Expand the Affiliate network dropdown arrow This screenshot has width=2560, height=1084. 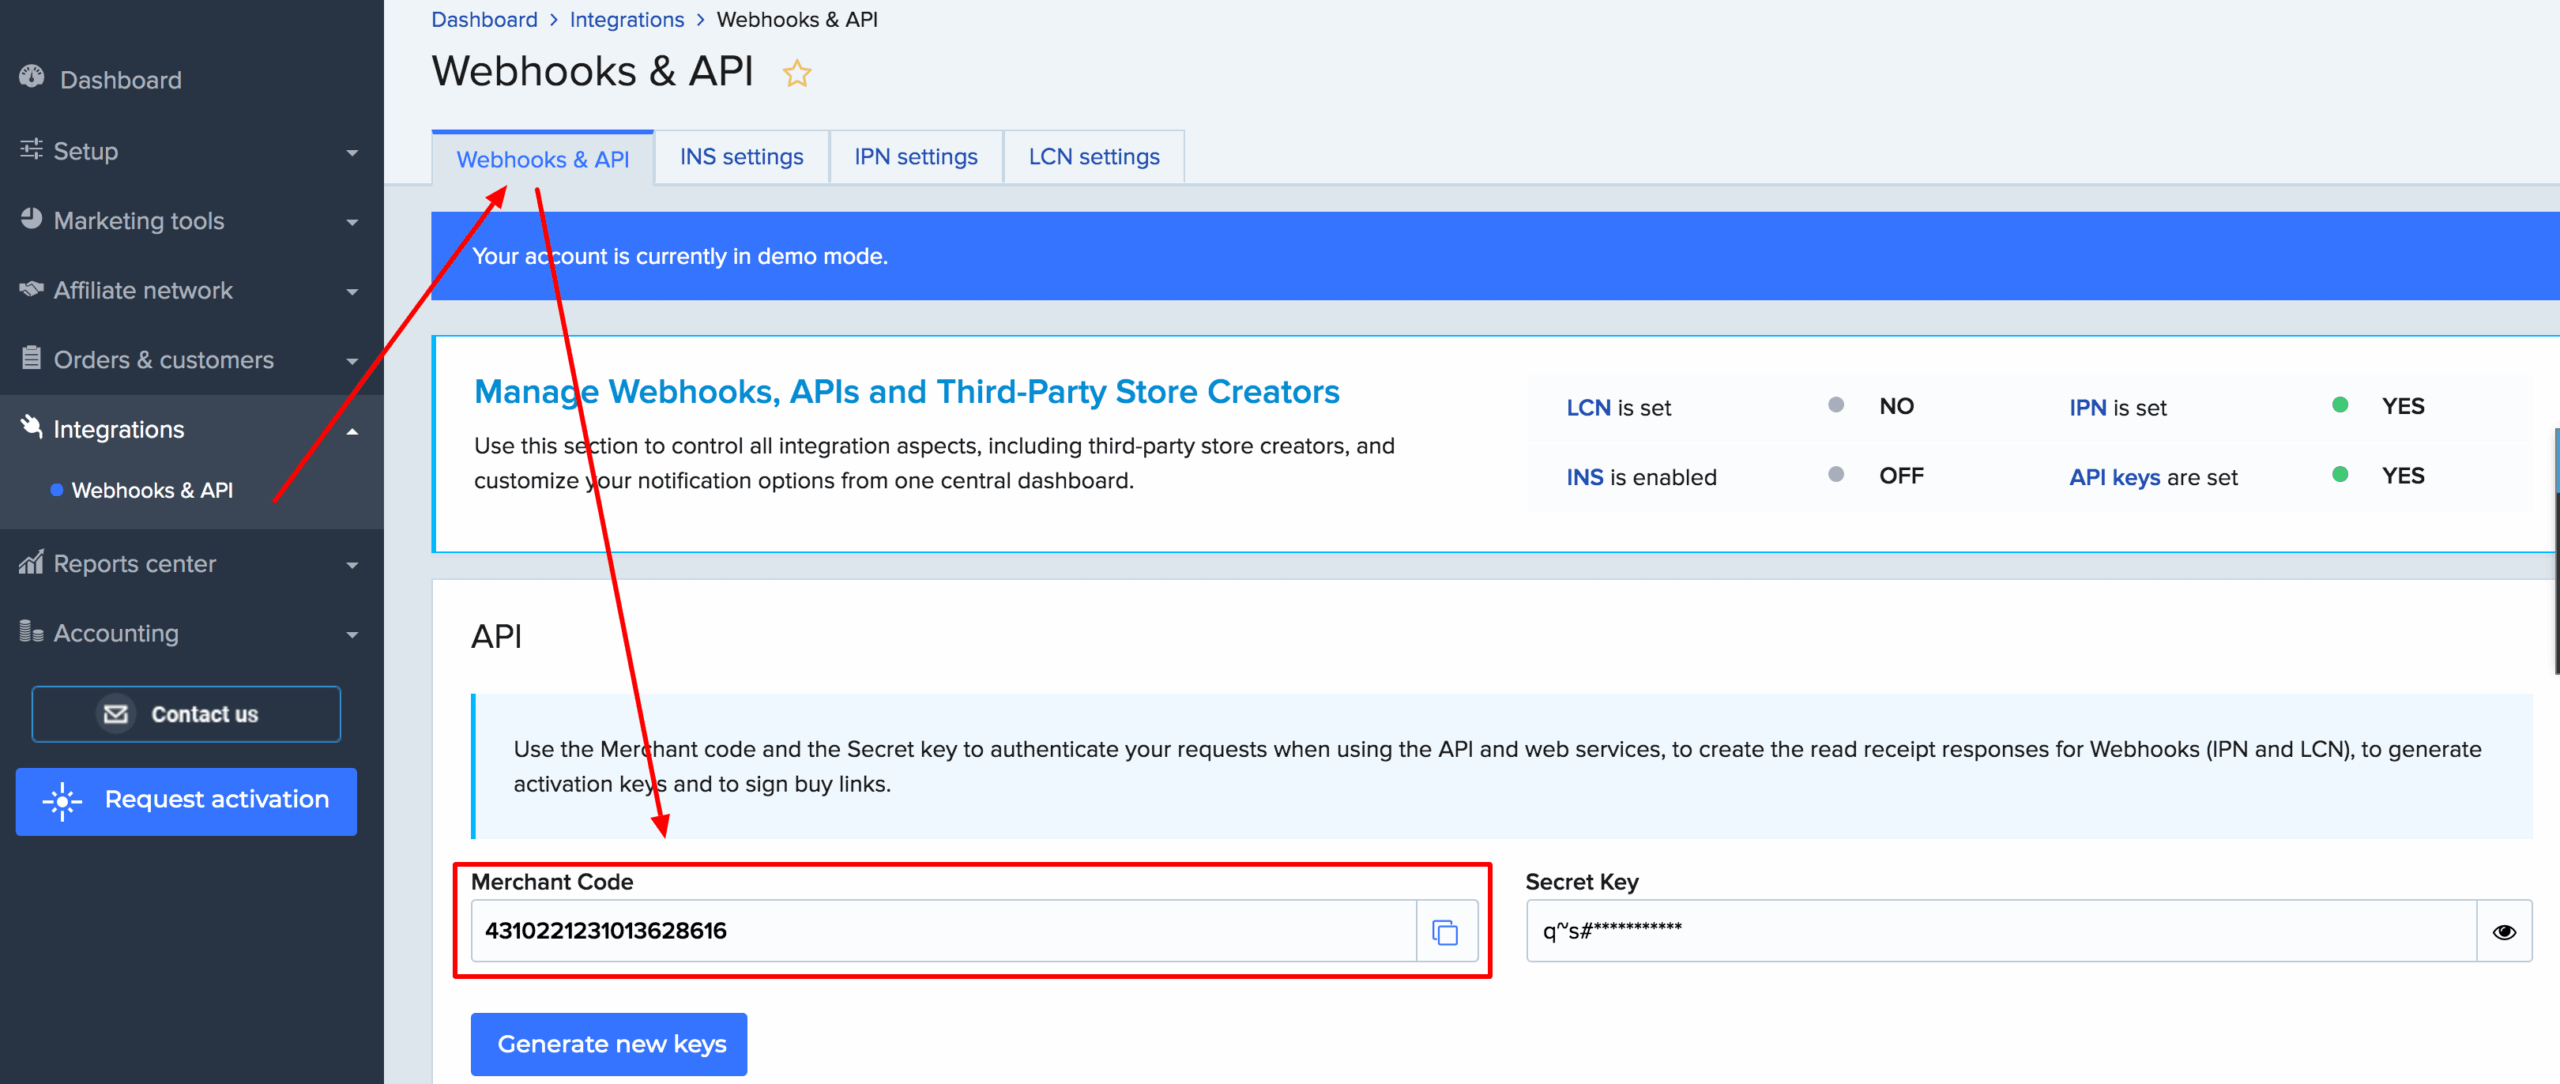[x=352, y=292]
